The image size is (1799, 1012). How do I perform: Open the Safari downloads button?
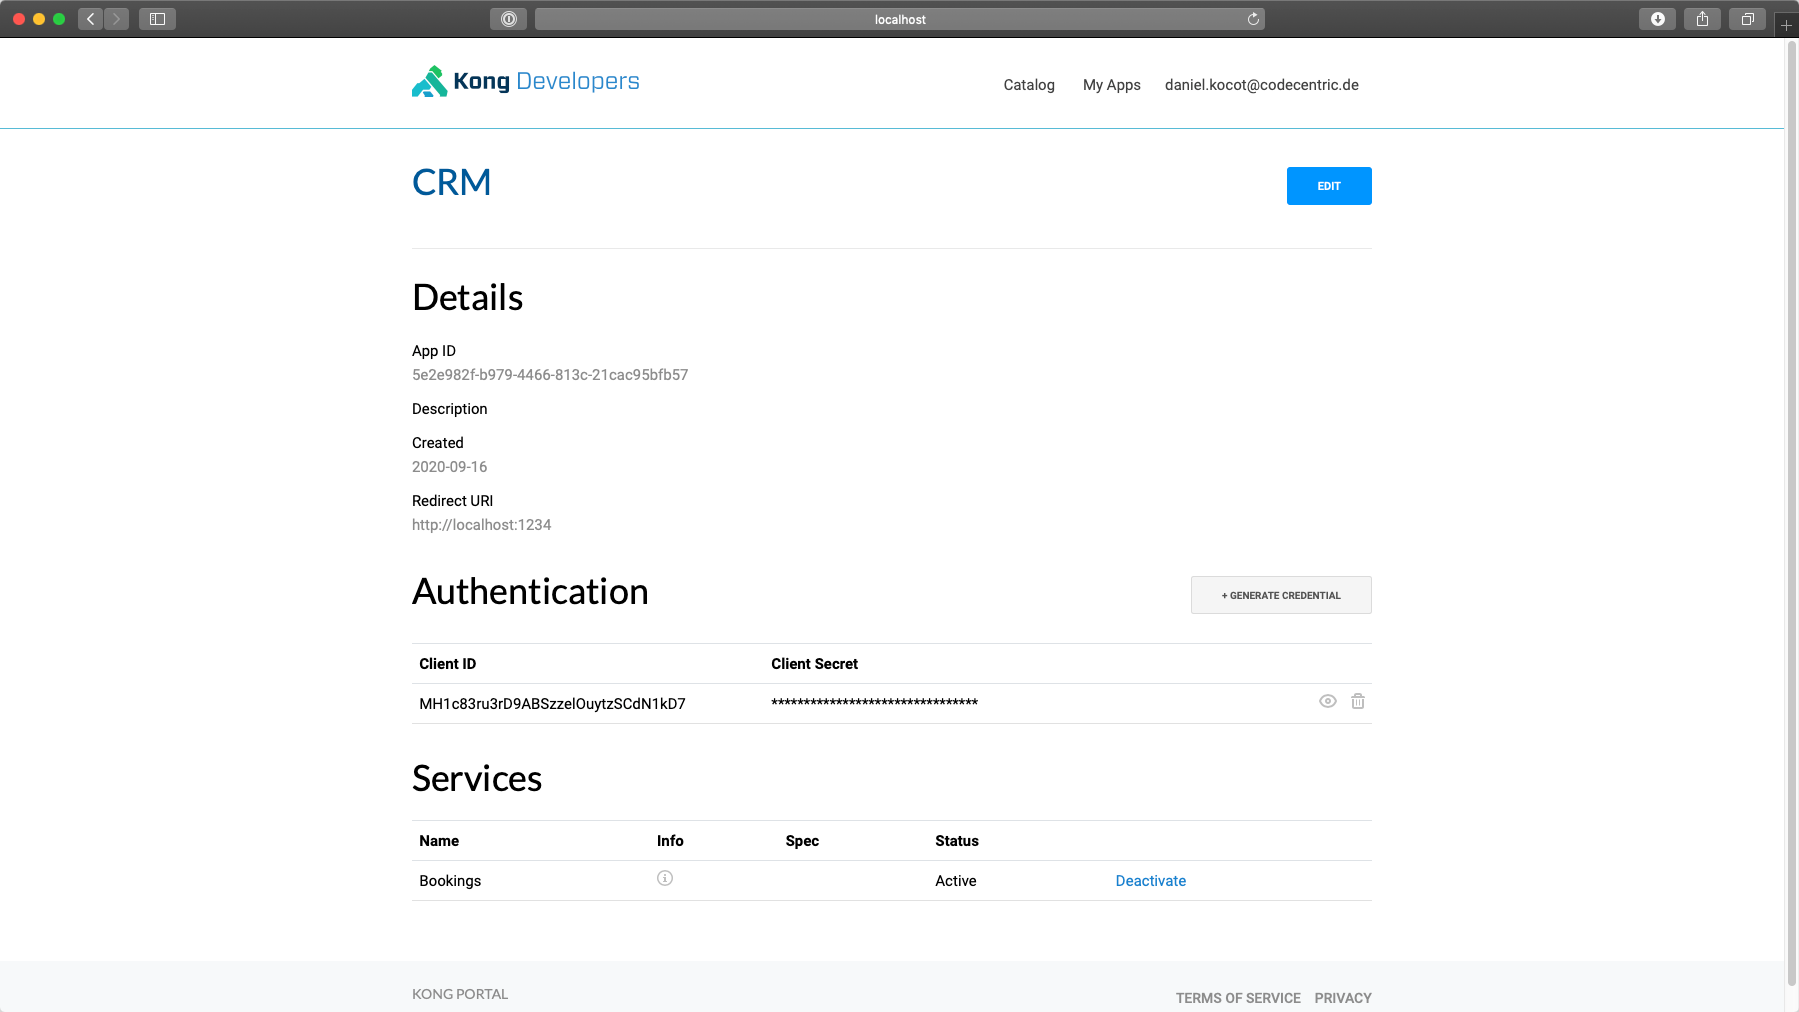point(1657,19)
